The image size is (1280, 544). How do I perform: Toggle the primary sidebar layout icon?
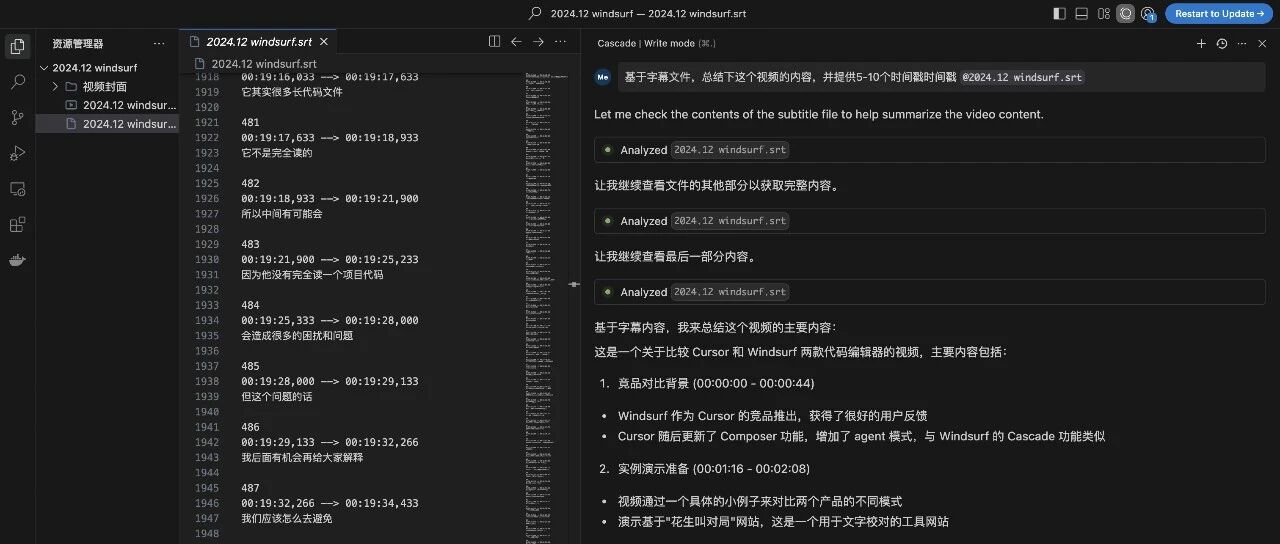[1060, 14]
